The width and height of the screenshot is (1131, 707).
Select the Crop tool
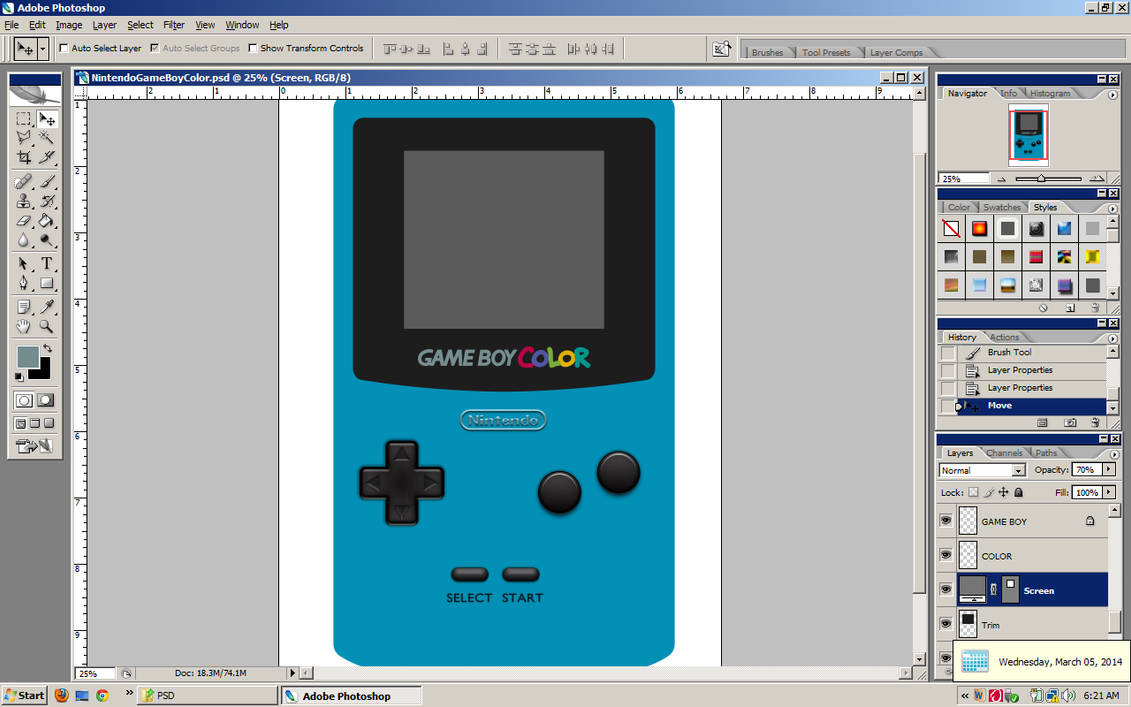[x=24, y=156]
